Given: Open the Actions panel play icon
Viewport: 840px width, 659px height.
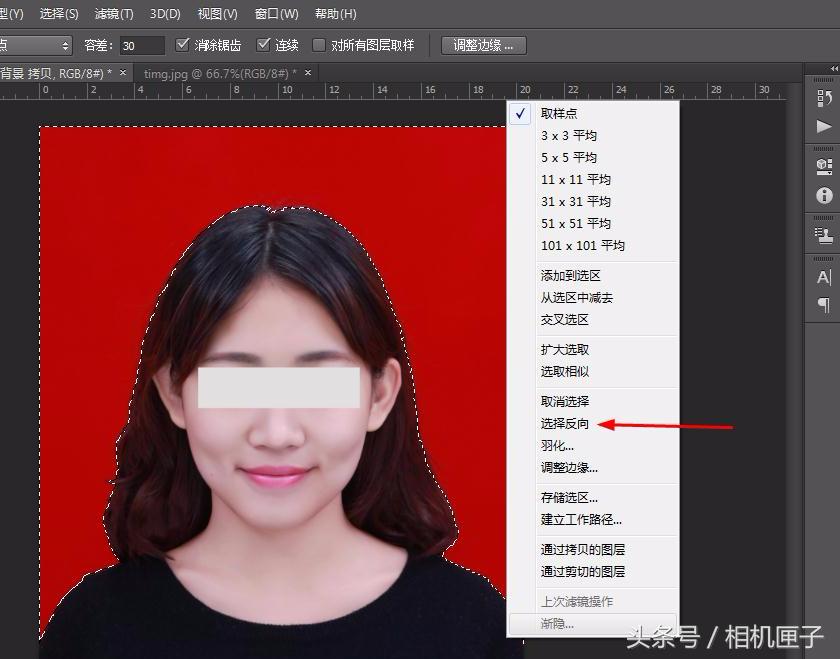Looking at the screenshot, I should [x=825, y=127].
